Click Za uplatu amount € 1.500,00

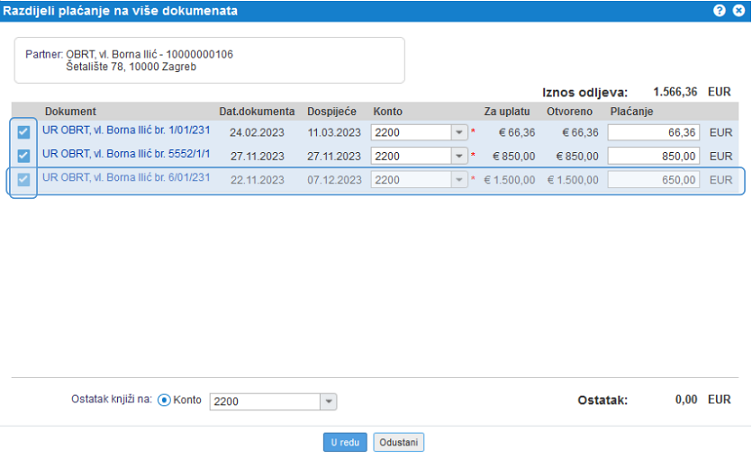click(x=509, y=180)
